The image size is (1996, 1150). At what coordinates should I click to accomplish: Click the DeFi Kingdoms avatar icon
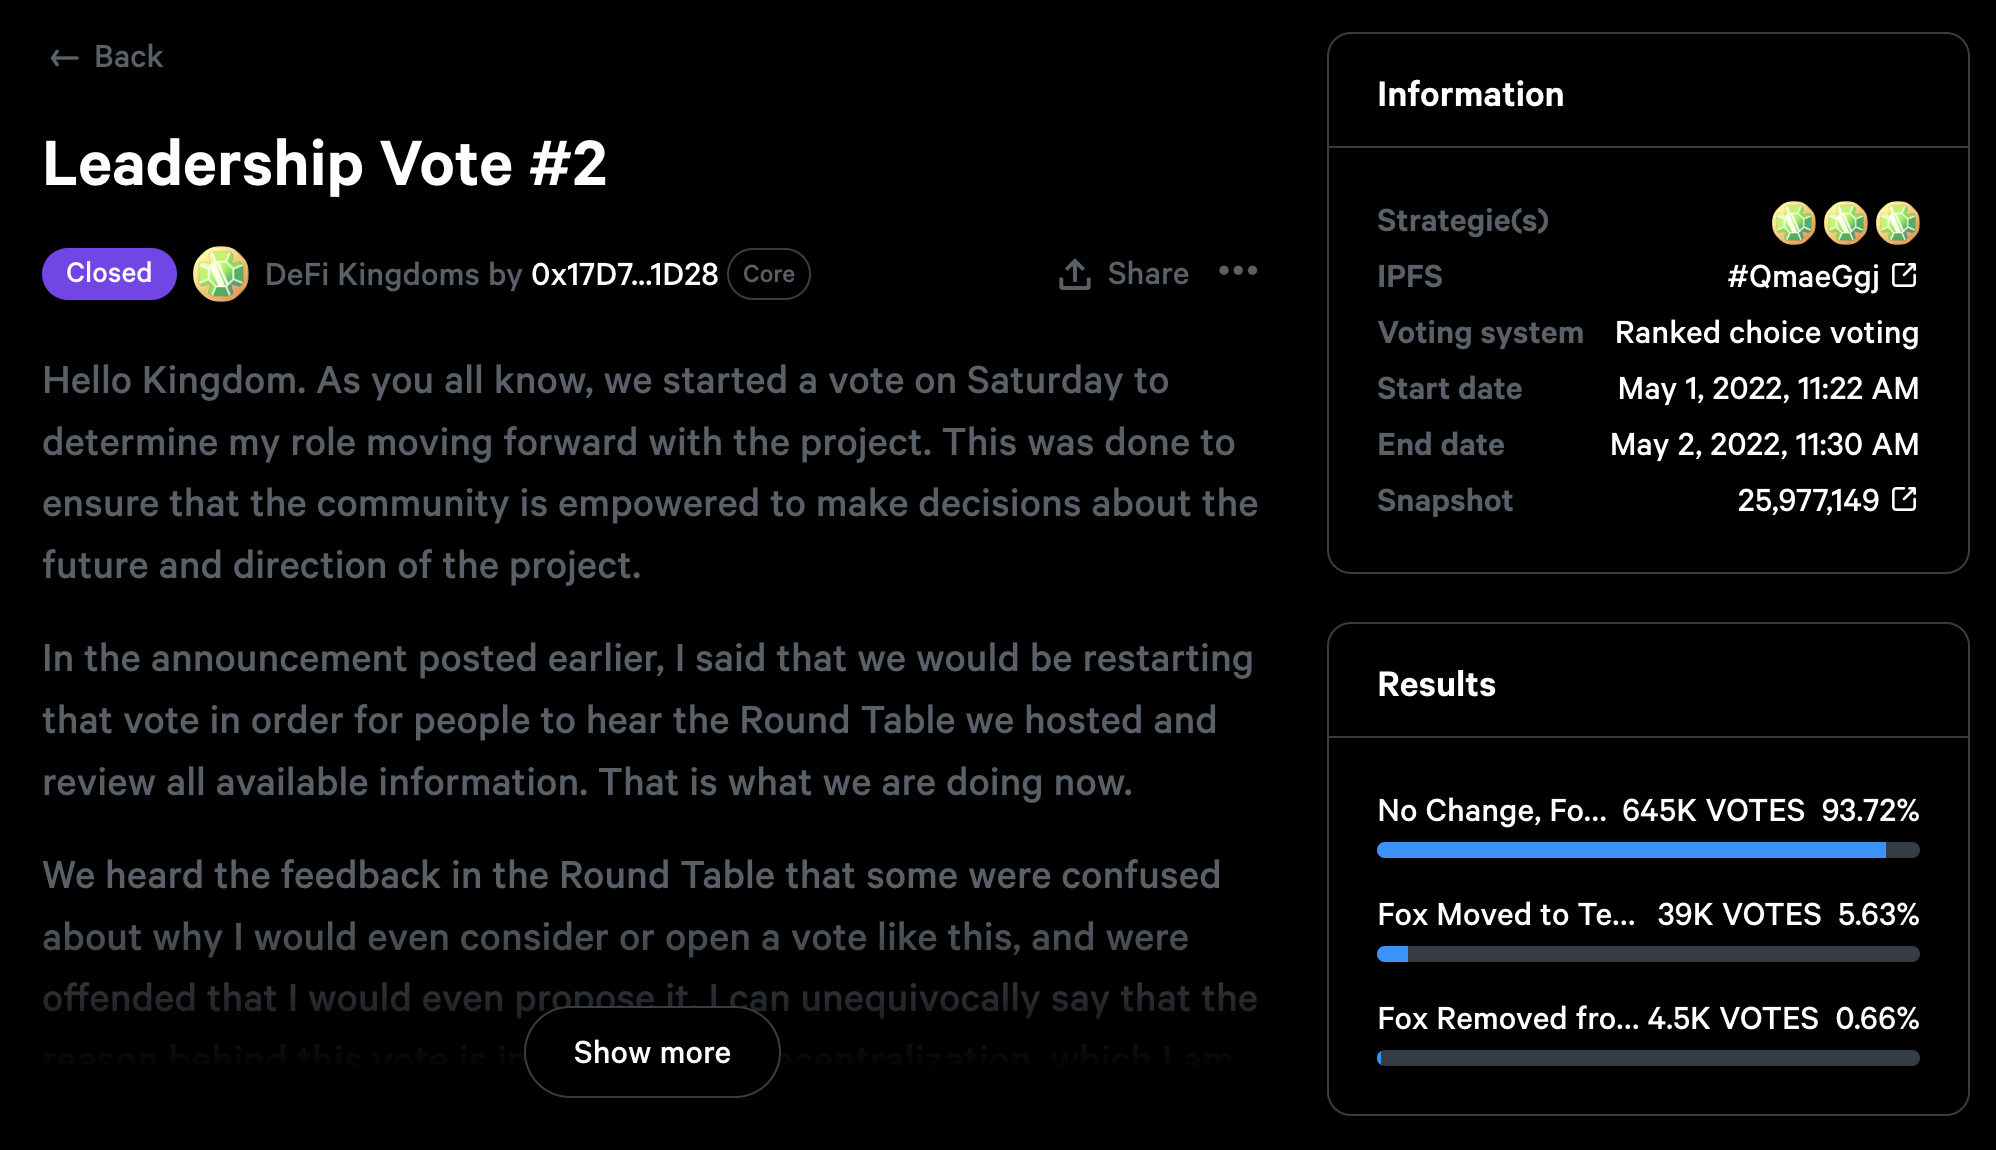[220, 274]
